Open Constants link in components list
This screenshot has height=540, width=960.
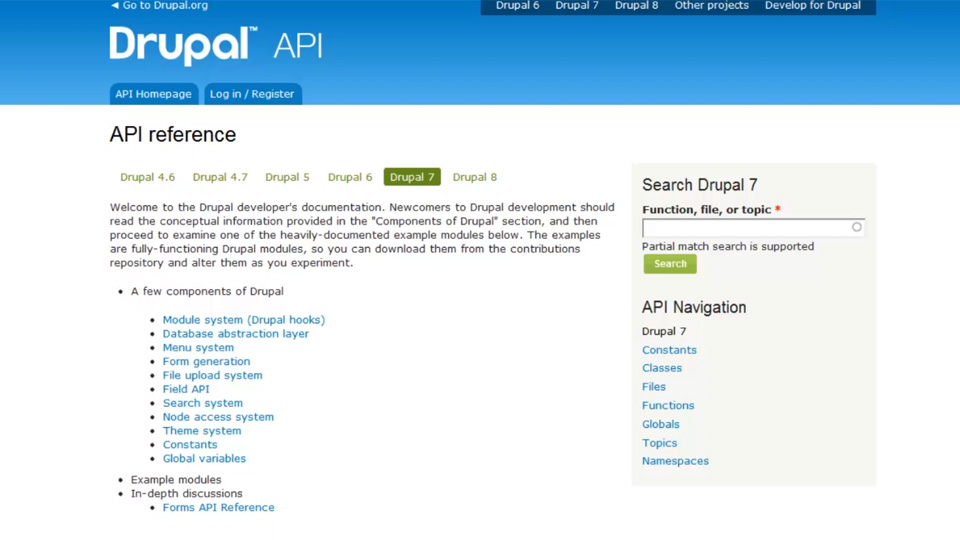[x=190, y=444]
